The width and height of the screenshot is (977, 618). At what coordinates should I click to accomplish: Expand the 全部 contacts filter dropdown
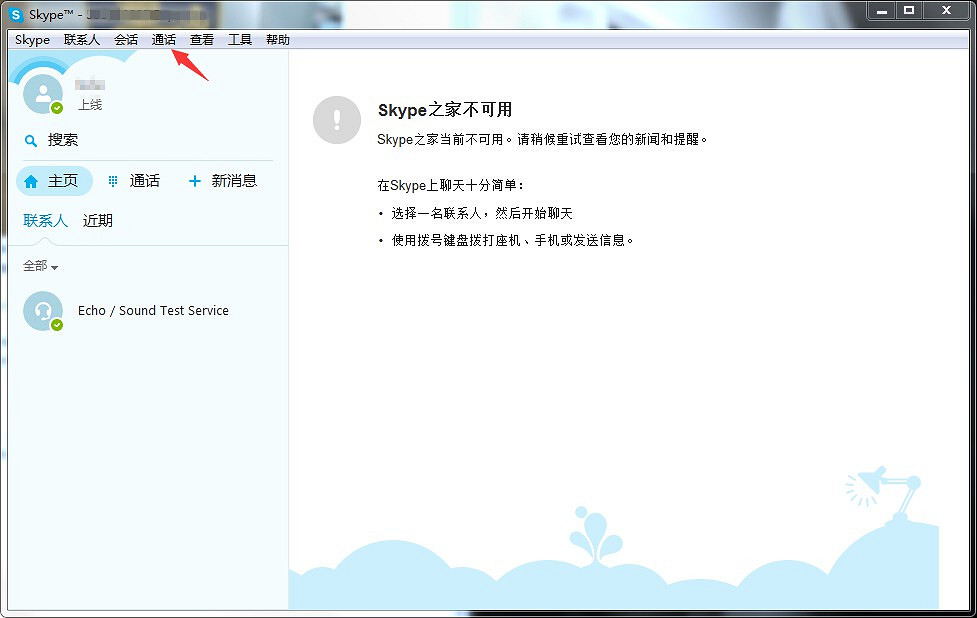[39, 266]
